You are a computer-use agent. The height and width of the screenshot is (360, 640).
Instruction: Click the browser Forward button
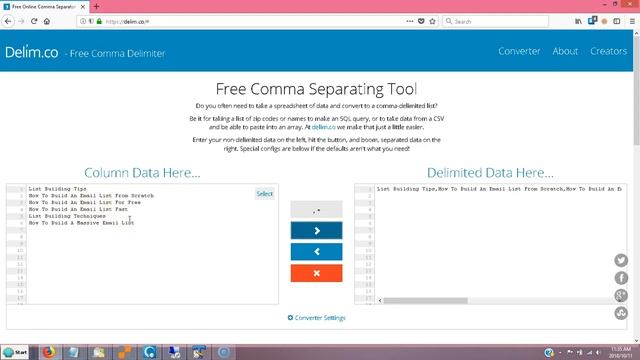[21, 21]
